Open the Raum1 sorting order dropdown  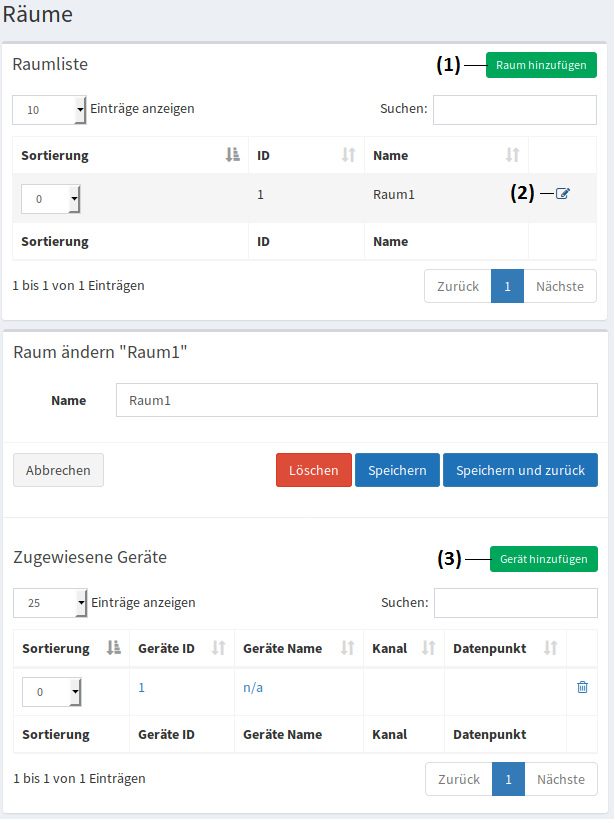(50, 199)
